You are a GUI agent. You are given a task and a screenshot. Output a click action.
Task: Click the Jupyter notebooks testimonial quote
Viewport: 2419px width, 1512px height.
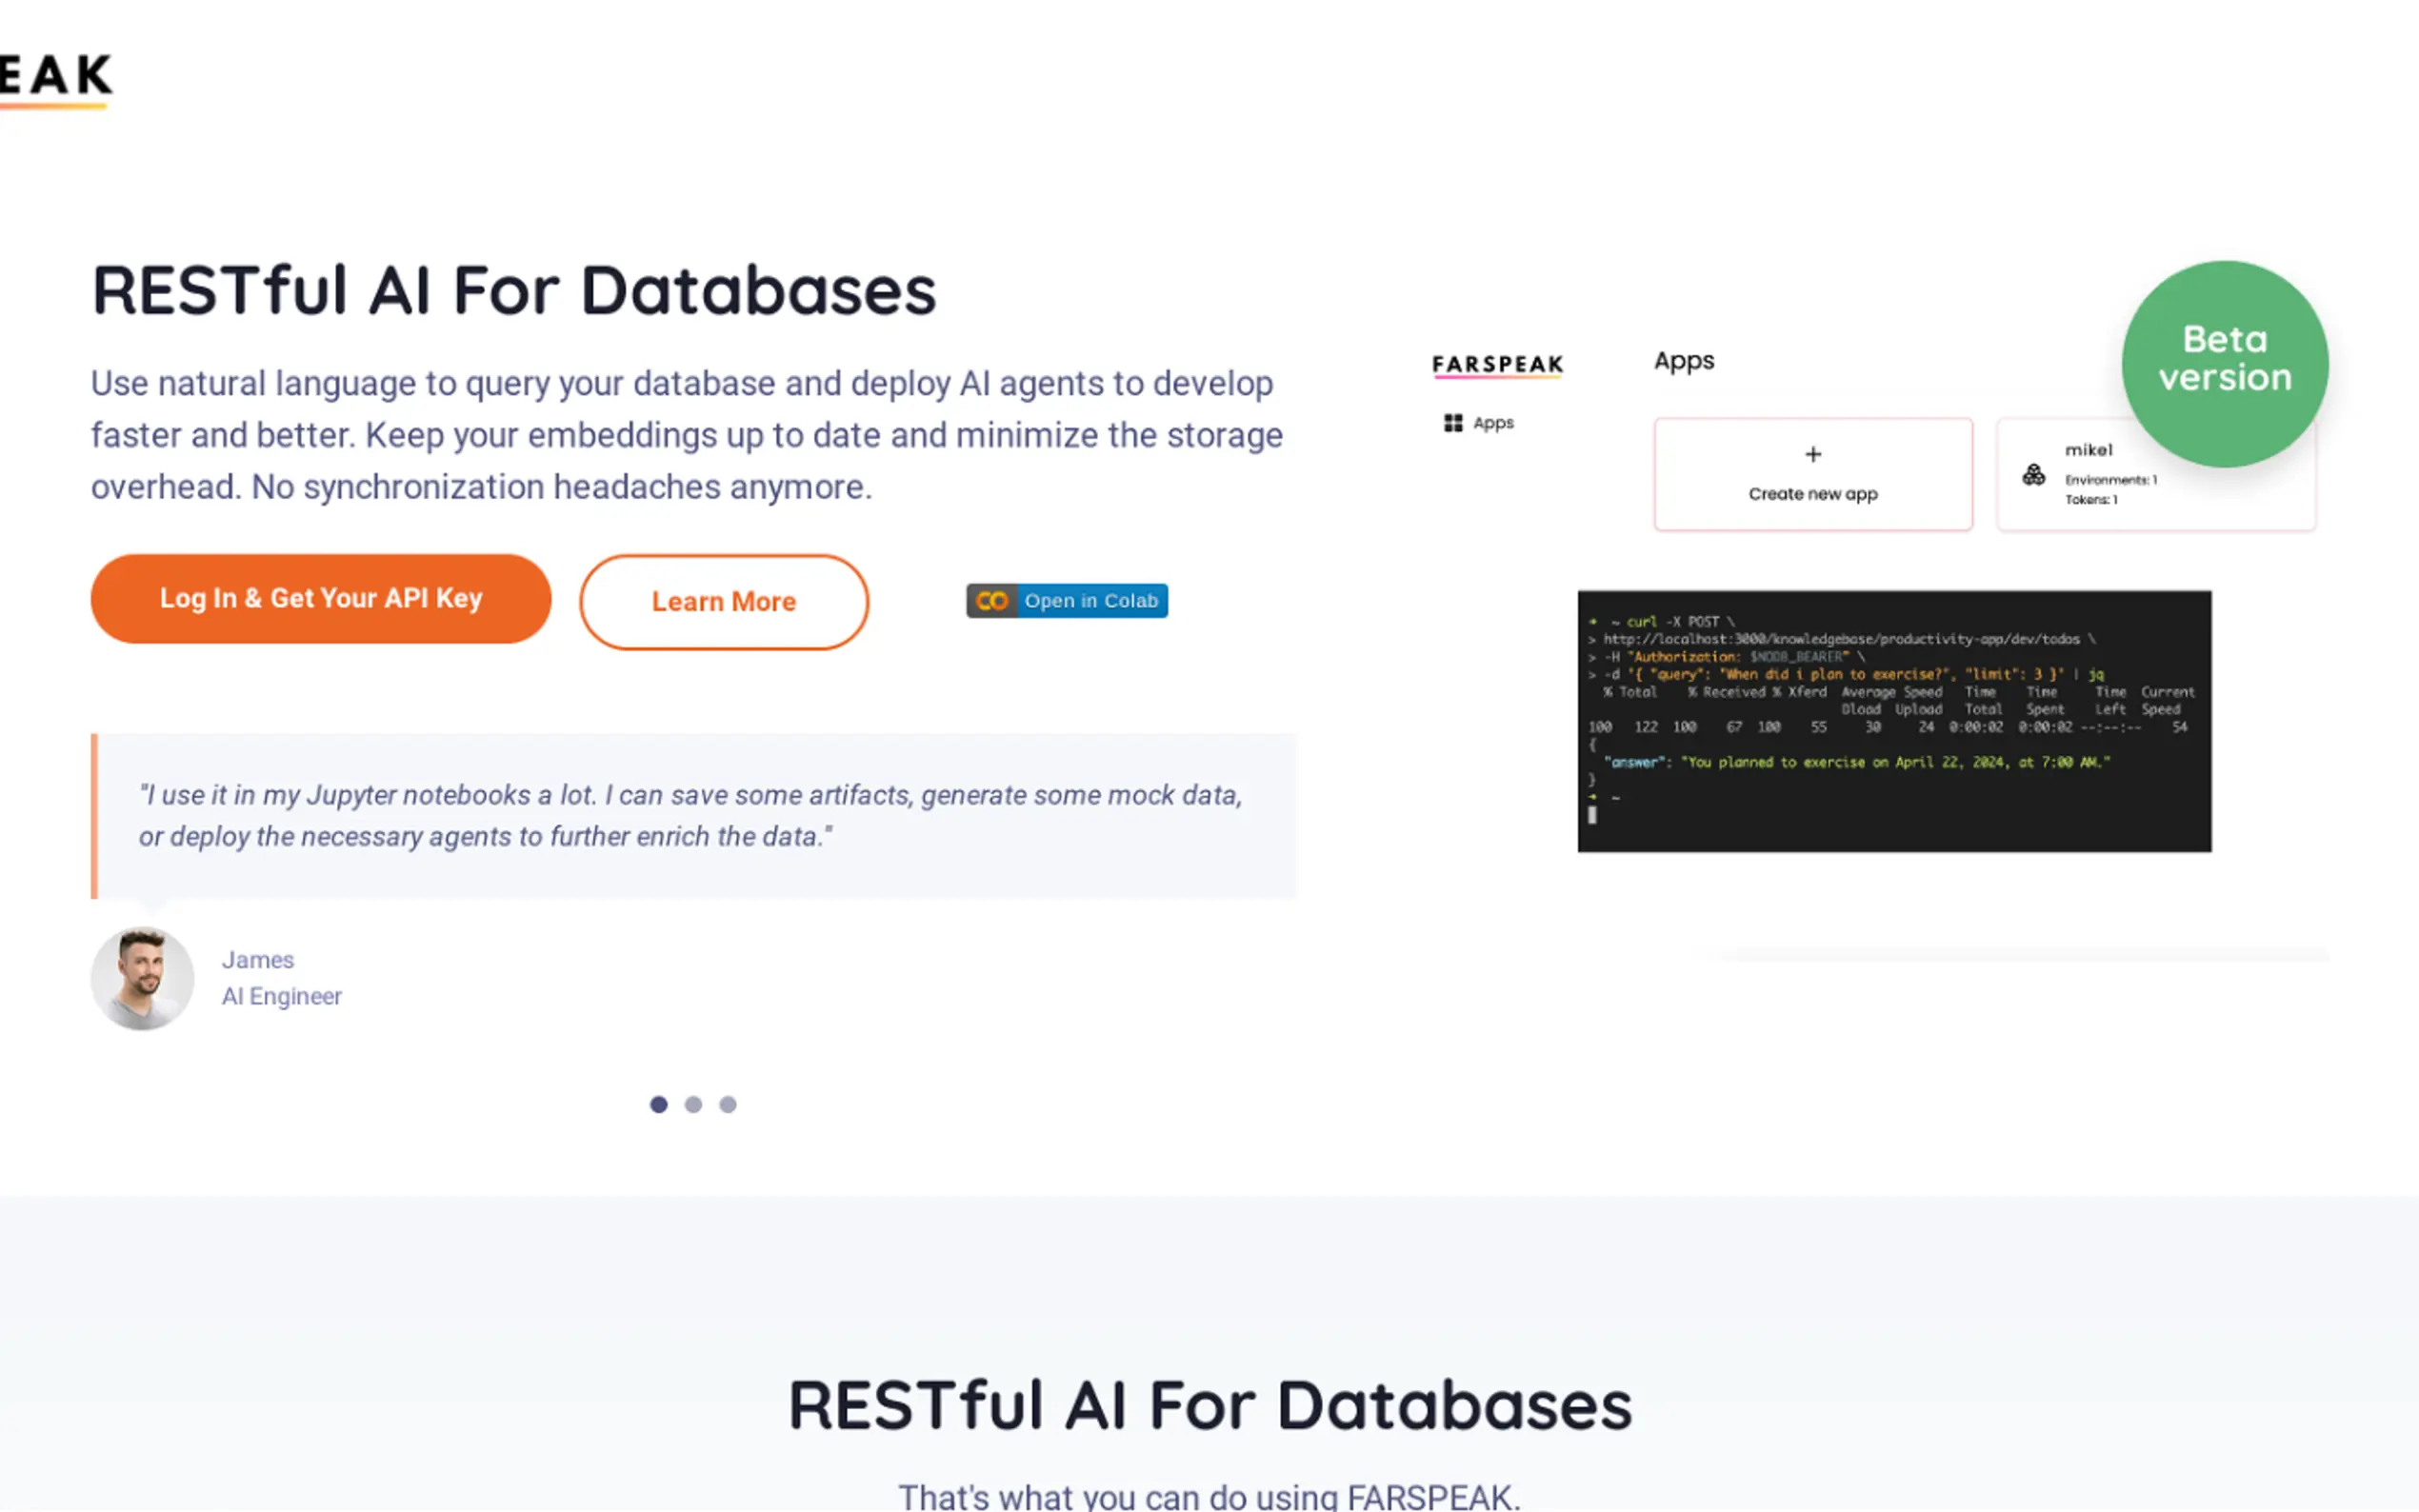pos(690,816)
